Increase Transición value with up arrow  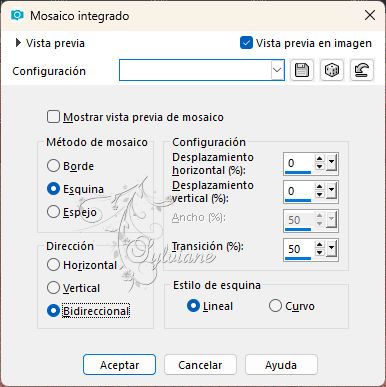tap(320, 245)
